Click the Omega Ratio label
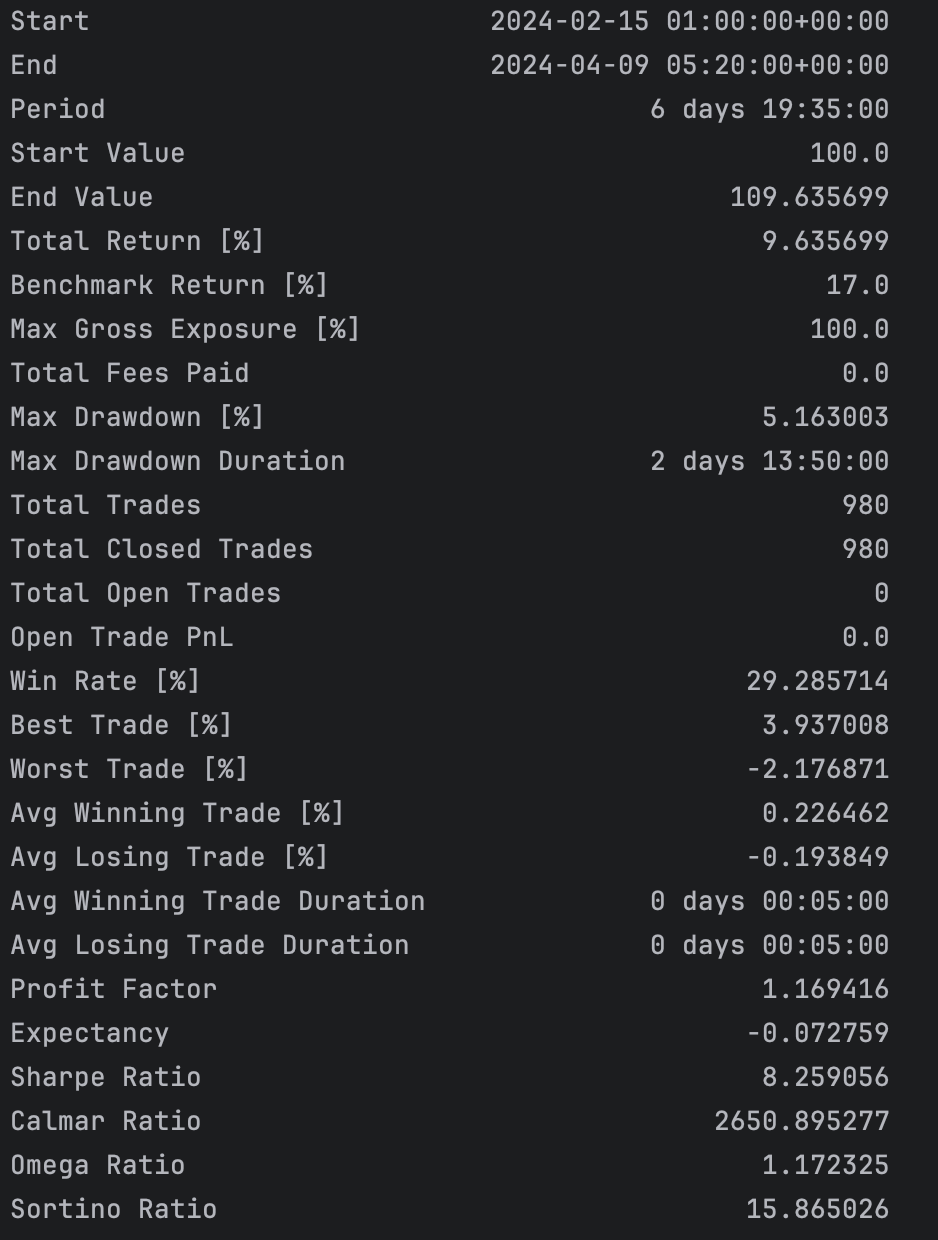 [x=97, y=1165]
